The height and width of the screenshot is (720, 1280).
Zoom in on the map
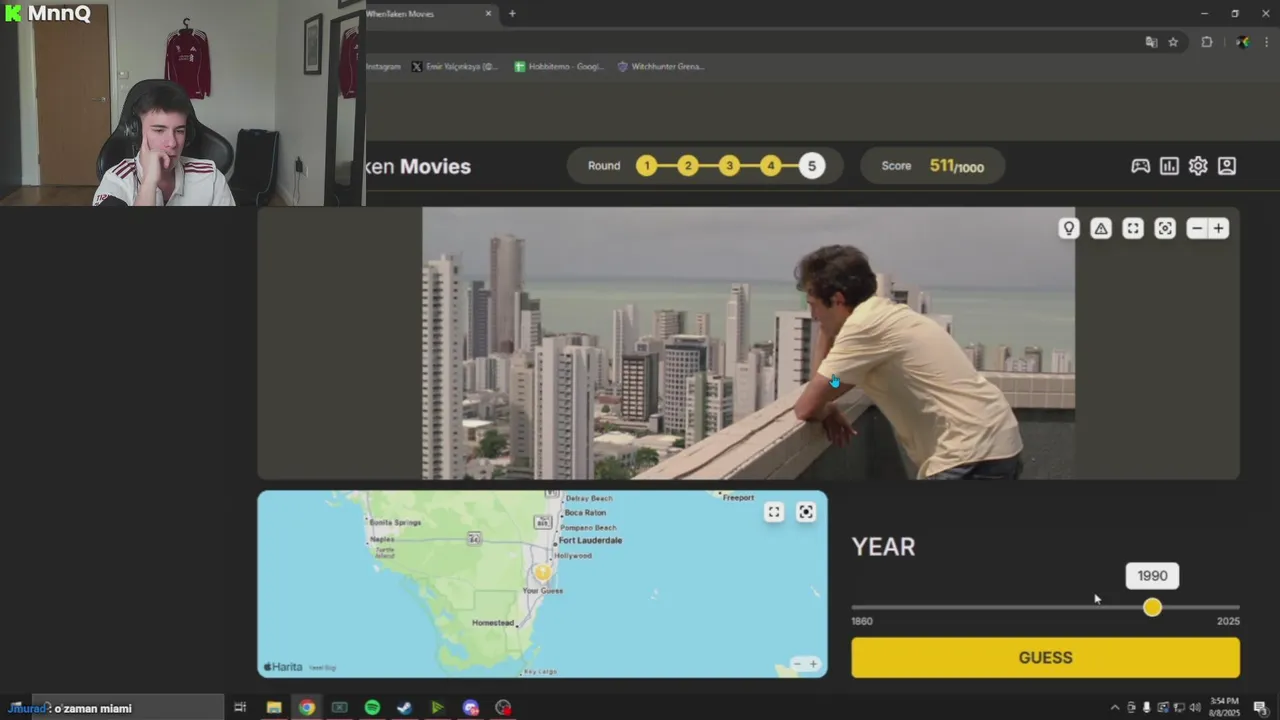(x=813, y=664)
